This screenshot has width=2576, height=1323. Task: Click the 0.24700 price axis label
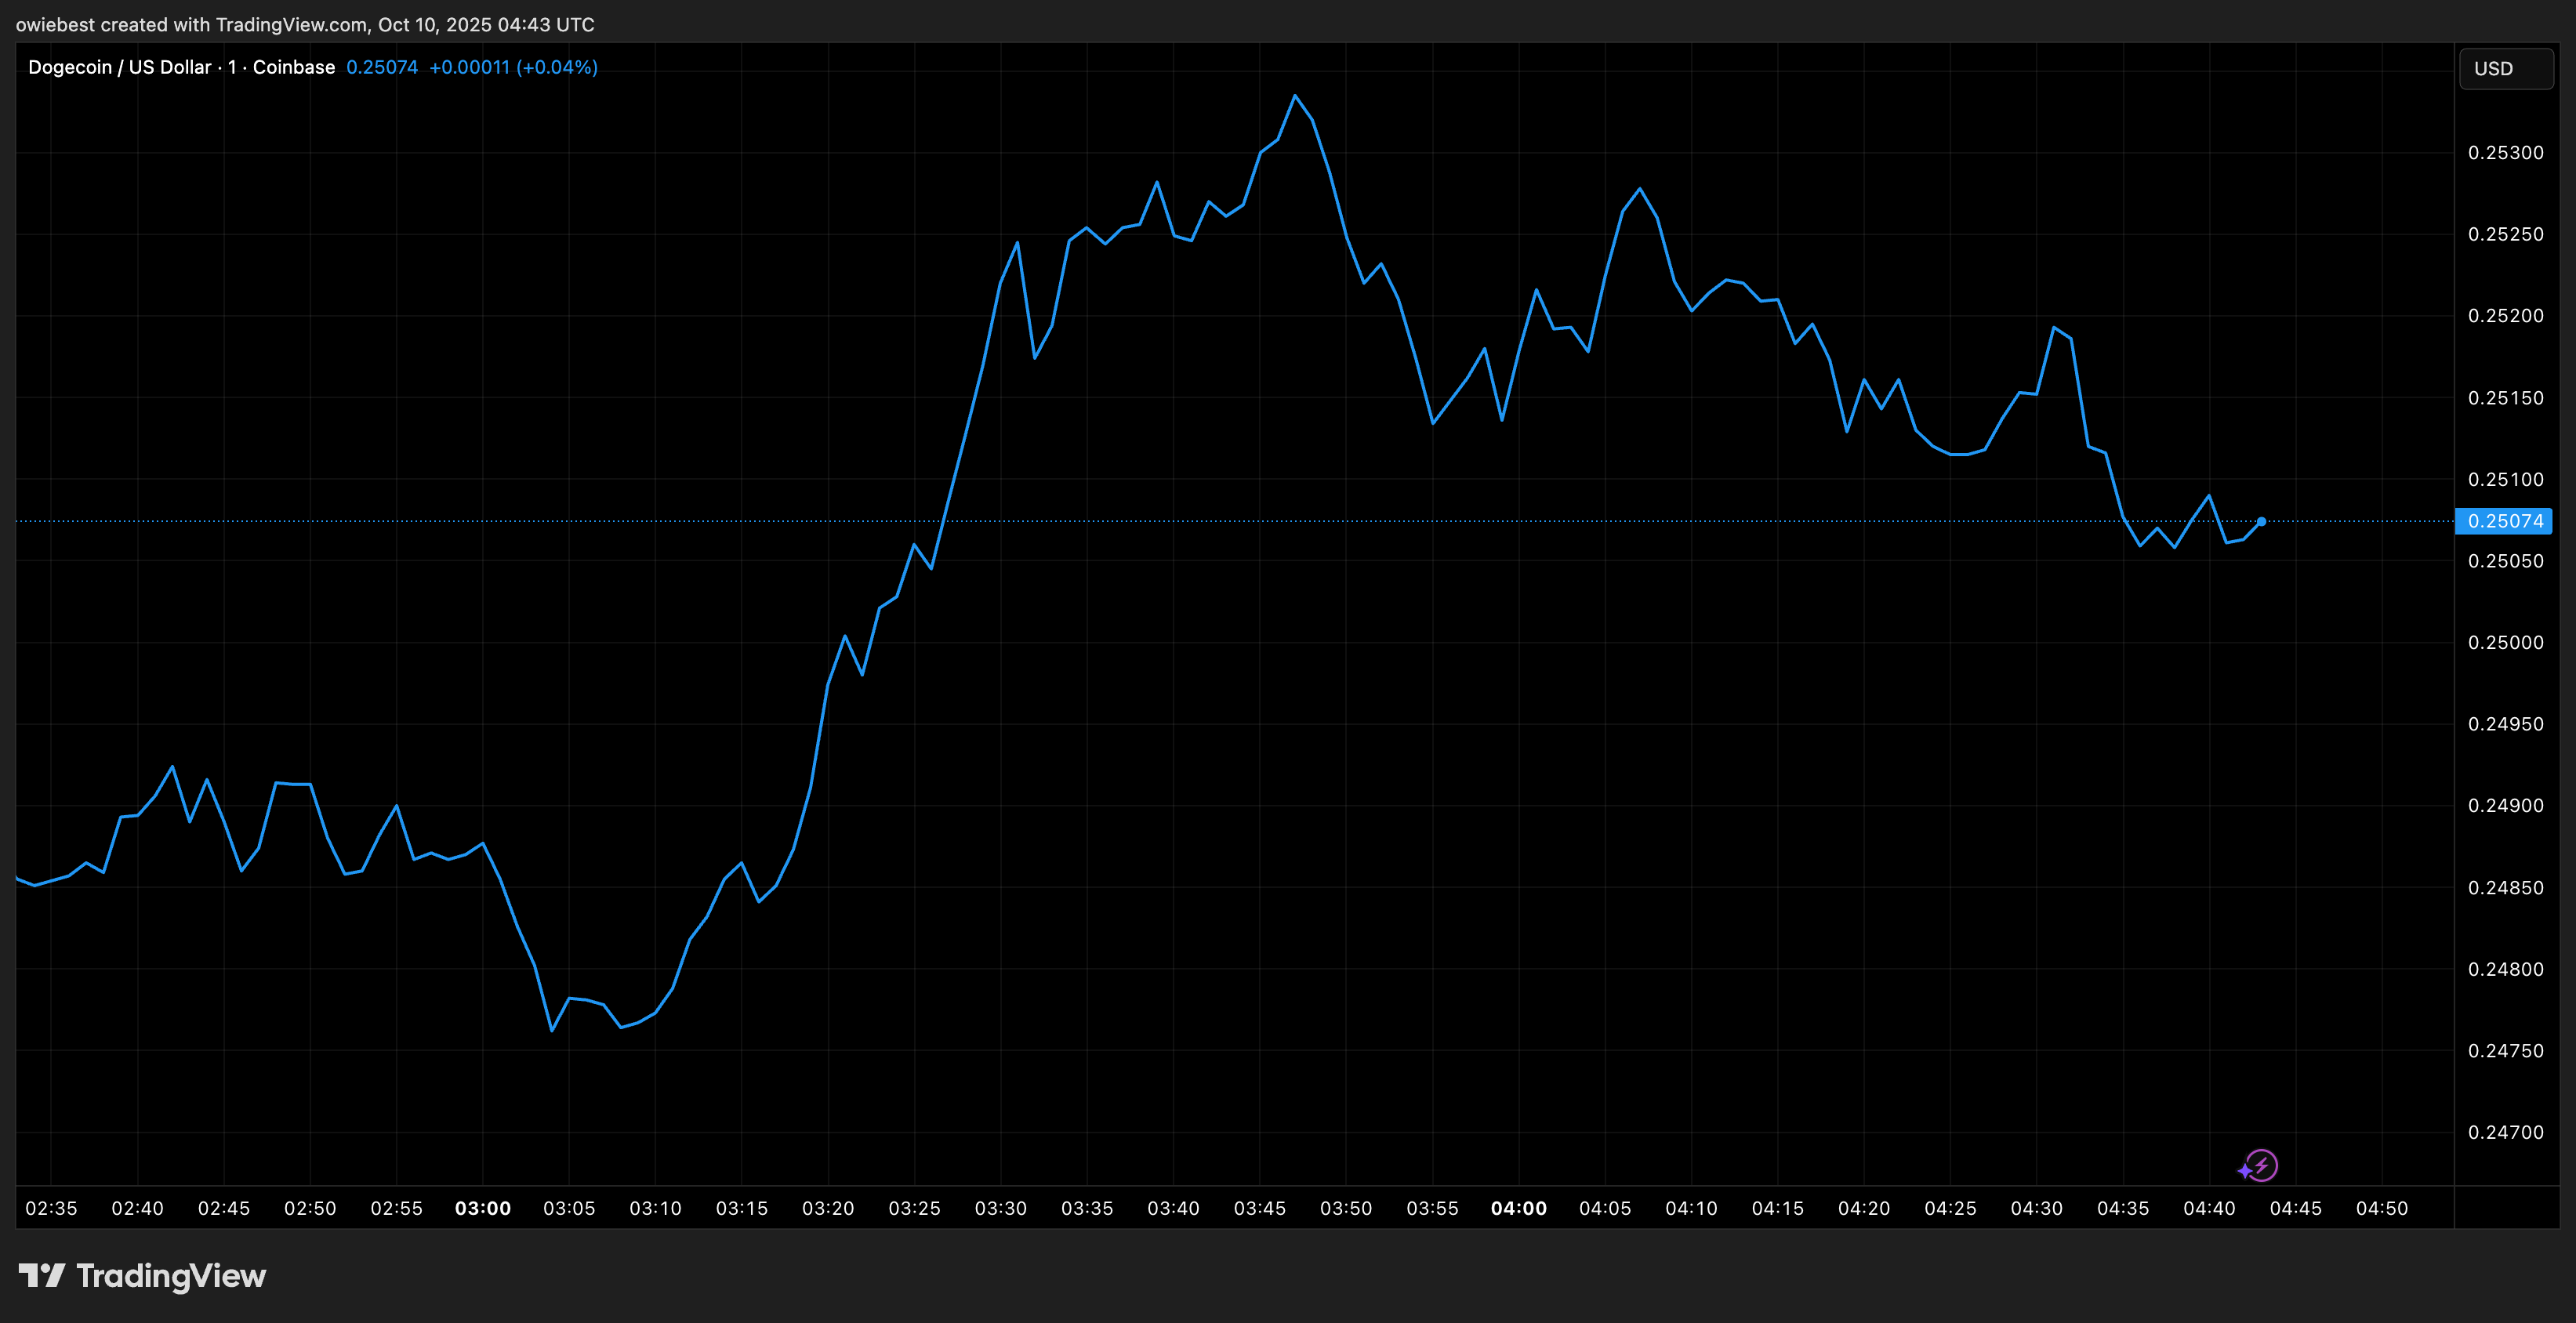coord(2505,1132)
